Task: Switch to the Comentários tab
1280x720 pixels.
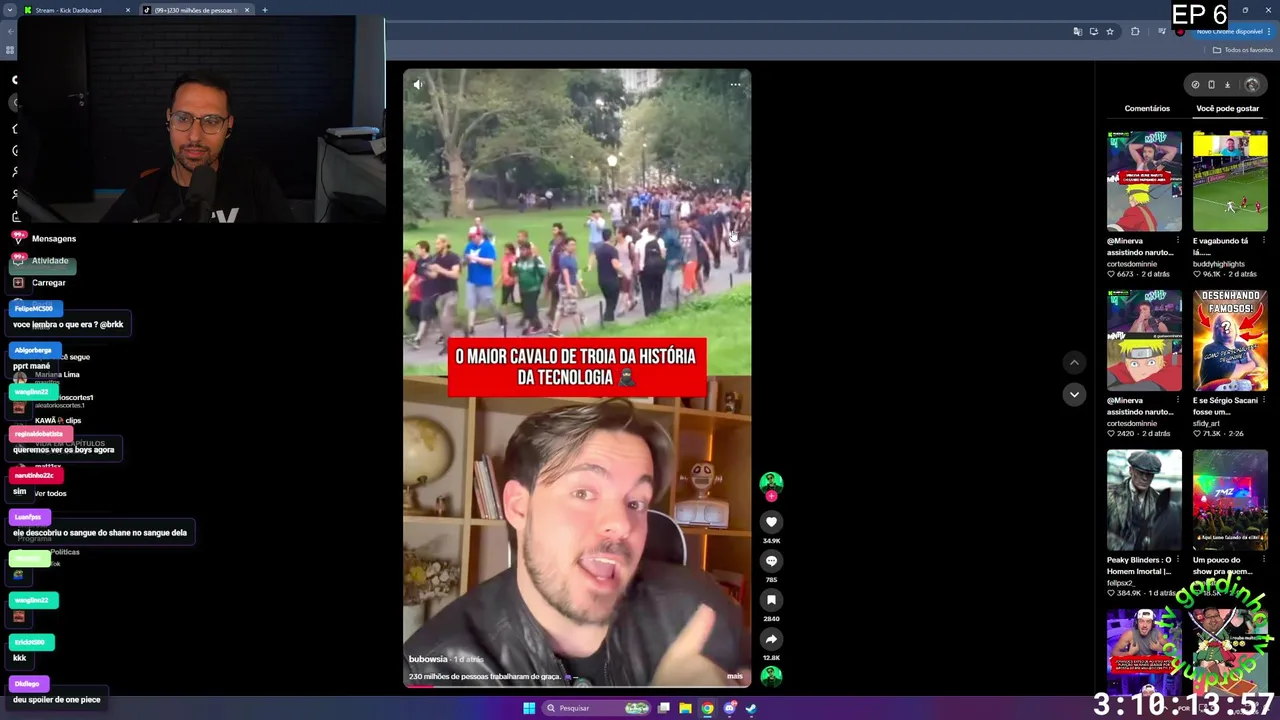Action: (1147, 109)
